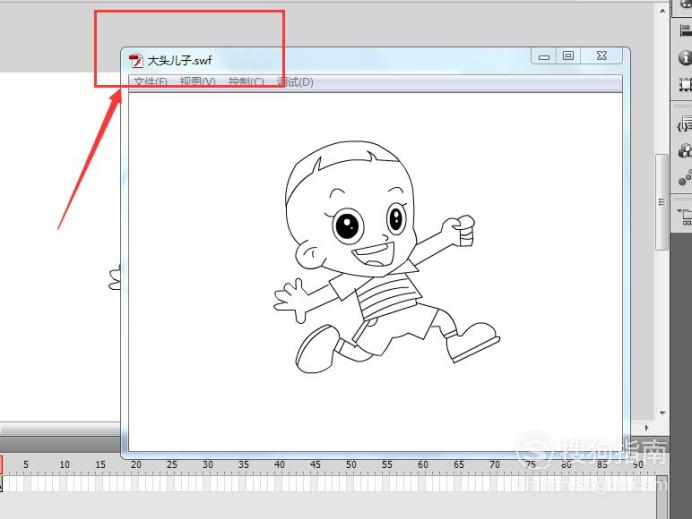Click frame number 10 on timeline ruler
Screen dimensions: 692x519
(x=64, y=464)
